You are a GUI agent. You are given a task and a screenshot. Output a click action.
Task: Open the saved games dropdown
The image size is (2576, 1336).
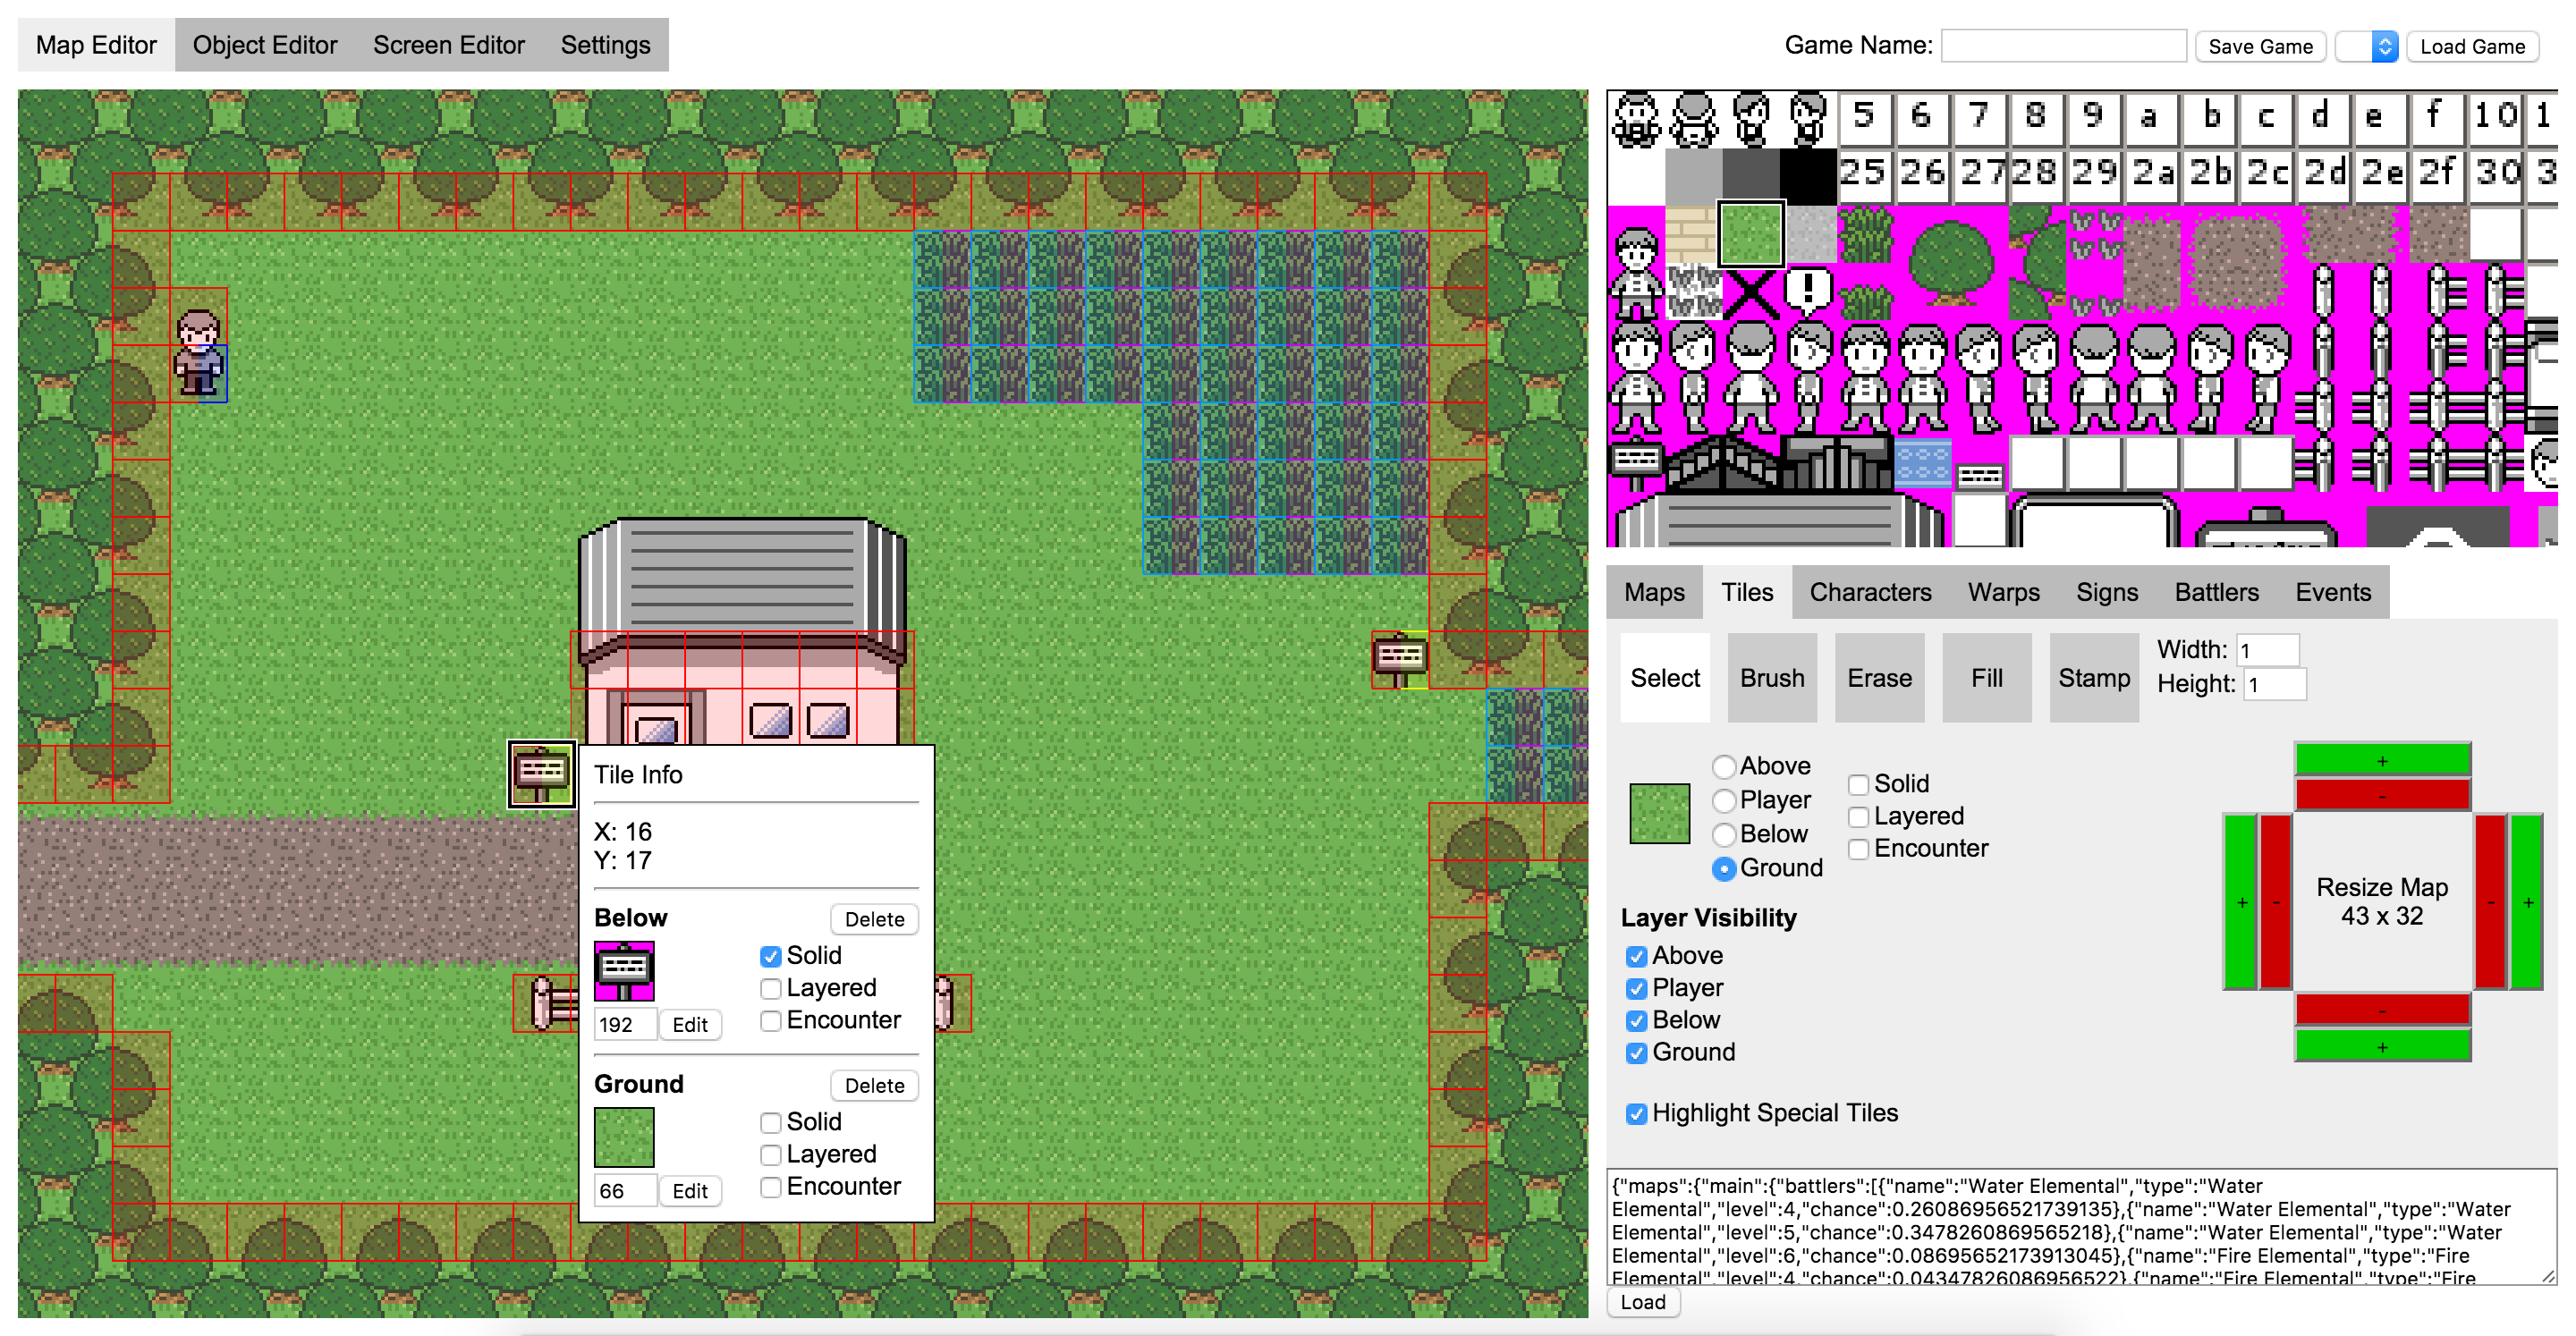point(2367,46)
